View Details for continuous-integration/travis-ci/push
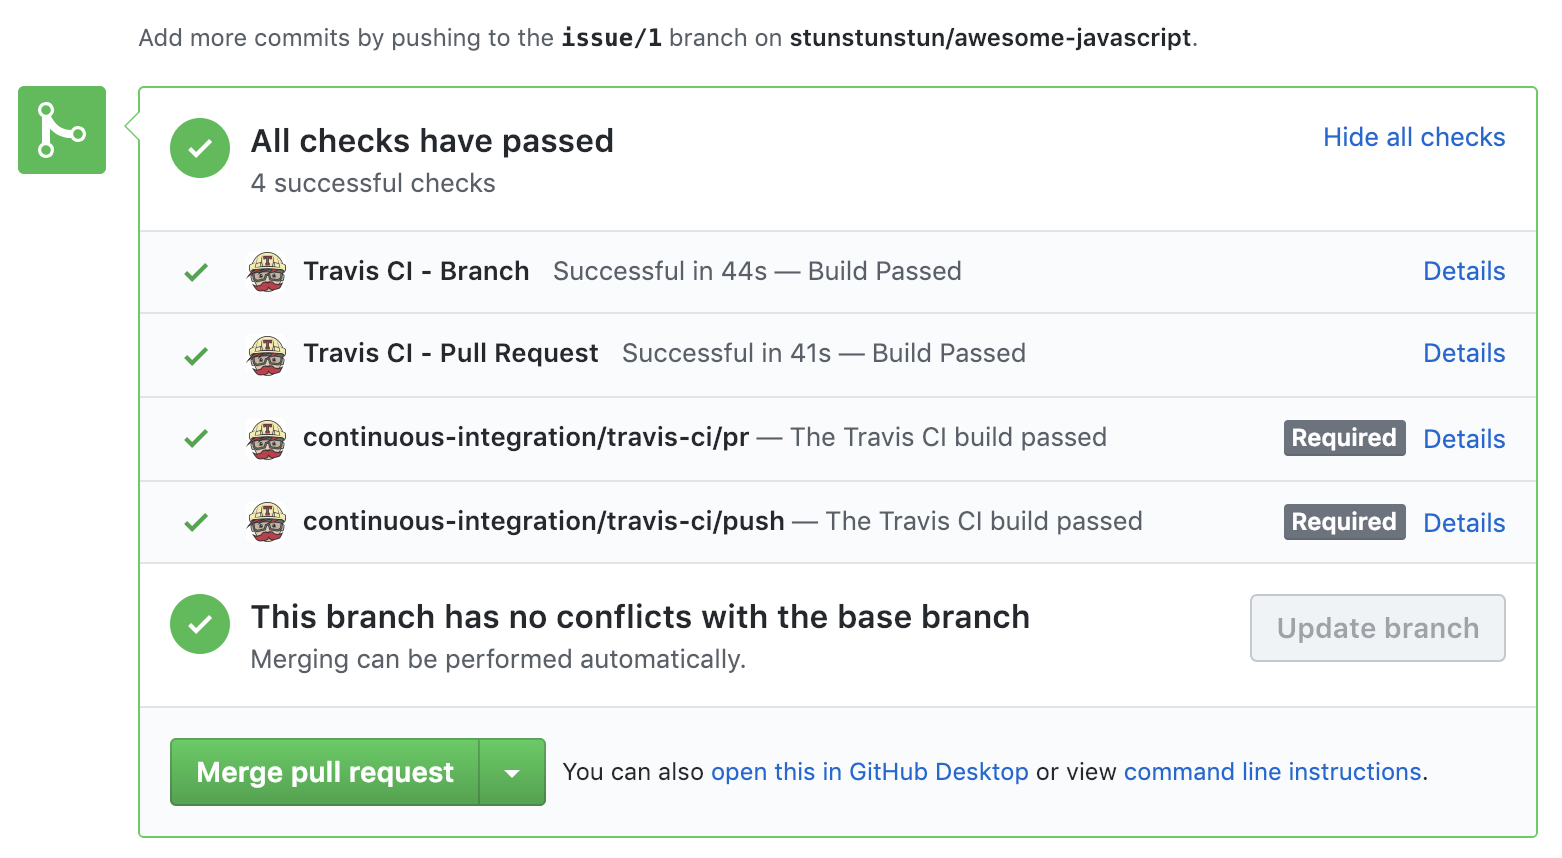This screenshot has width=1562, height=858. [1463, 523]
